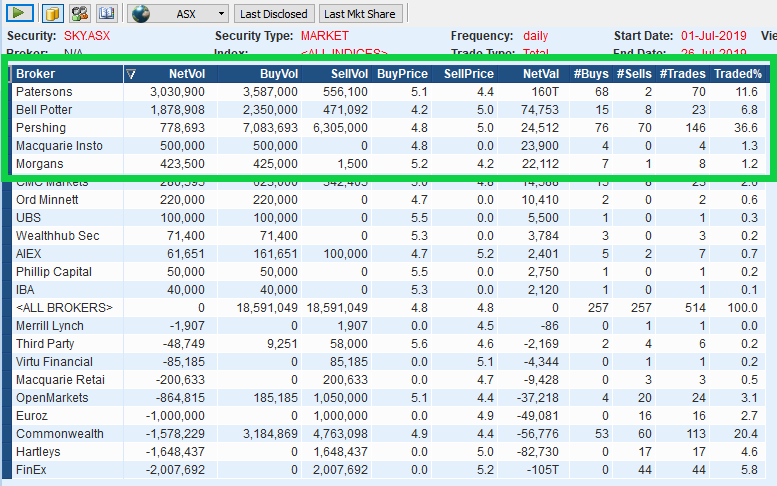Sort by the SellVol column header
Screen dimensions: 777x486
[x=336, y=74]
